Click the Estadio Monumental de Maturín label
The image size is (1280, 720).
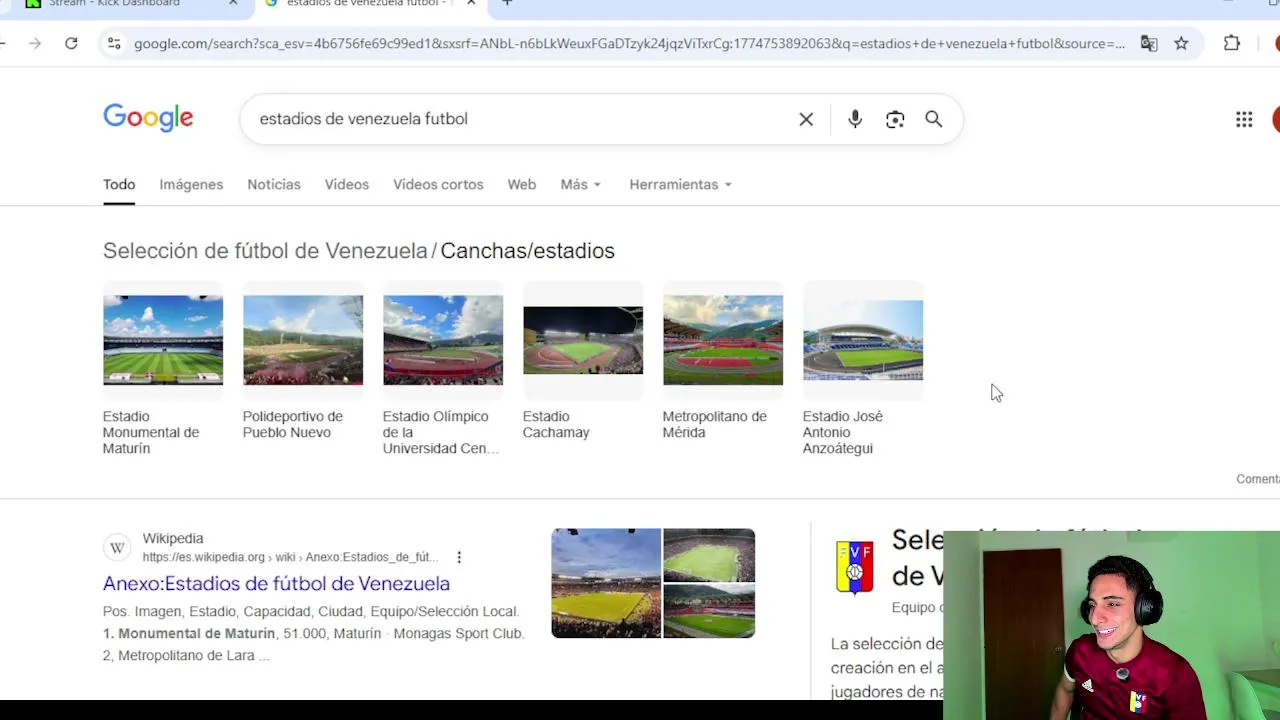click(x=151, y=432)
